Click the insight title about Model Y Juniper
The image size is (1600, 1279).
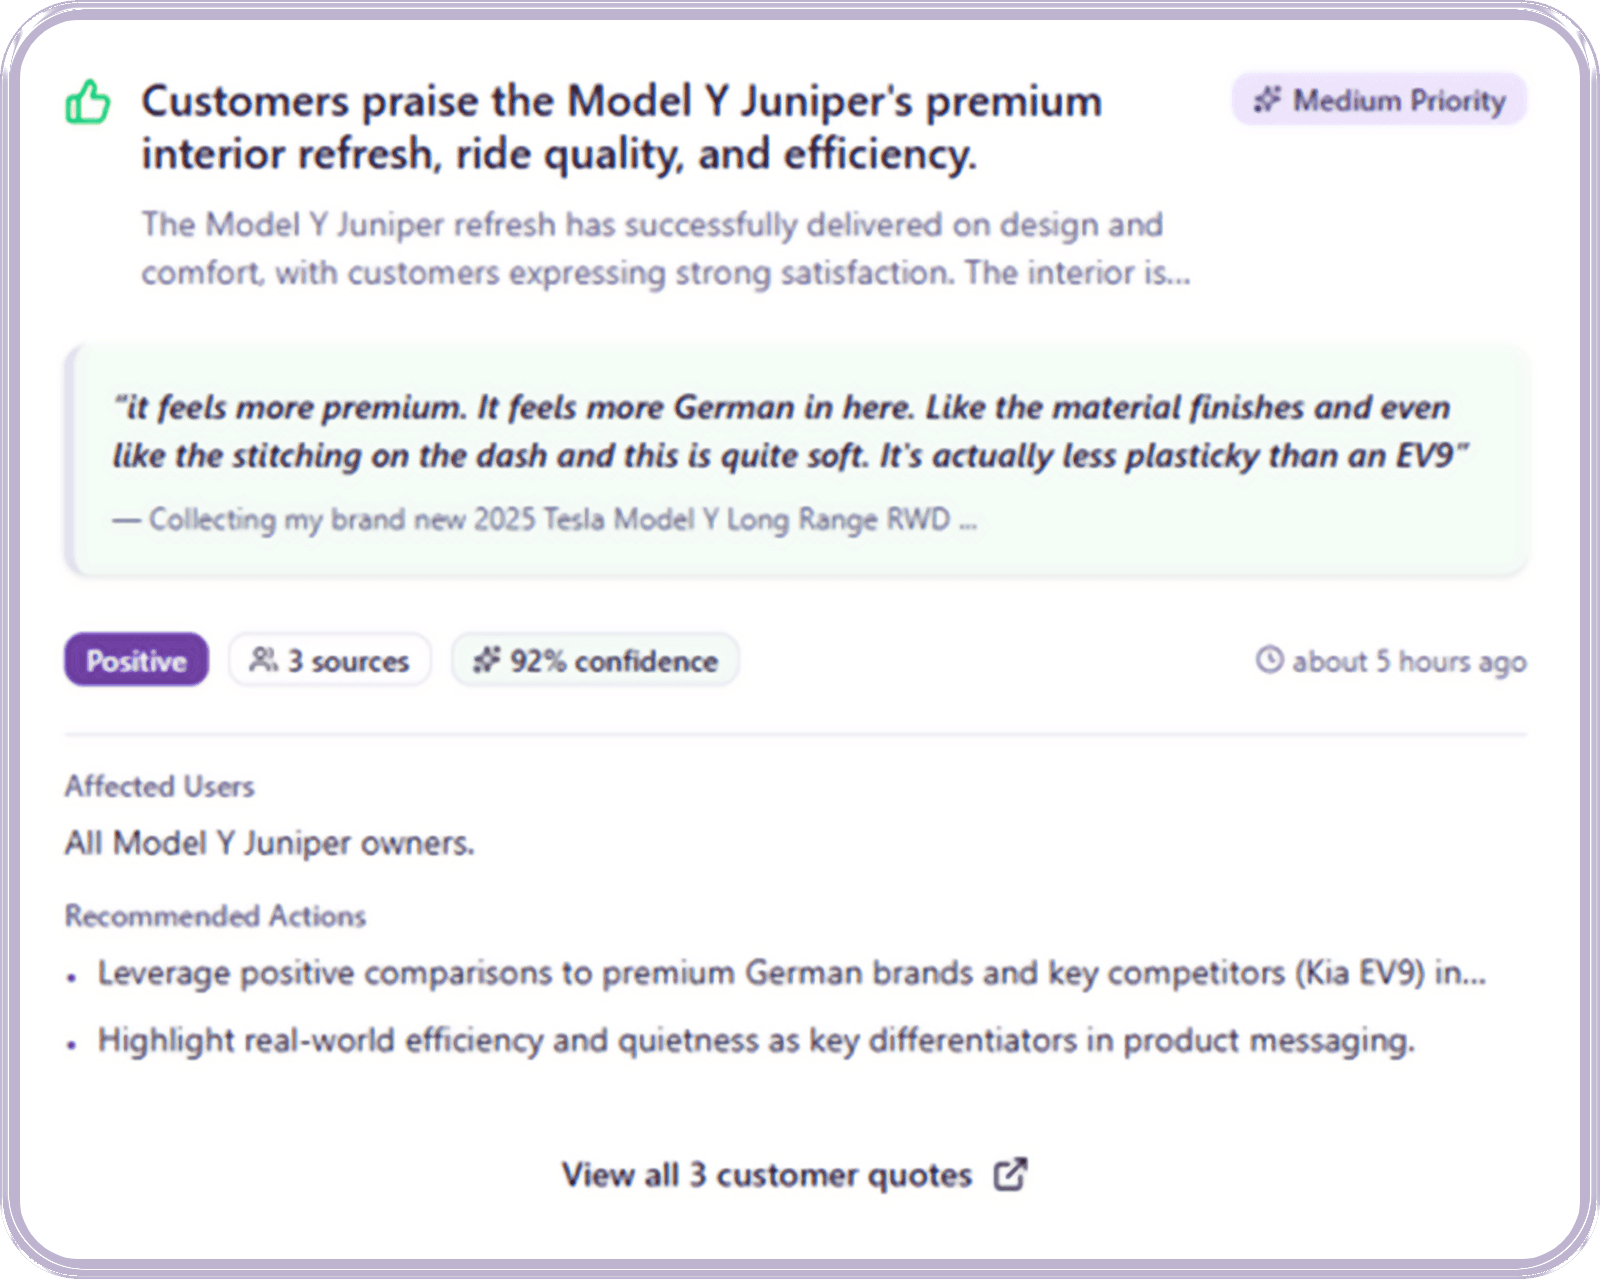620,127
